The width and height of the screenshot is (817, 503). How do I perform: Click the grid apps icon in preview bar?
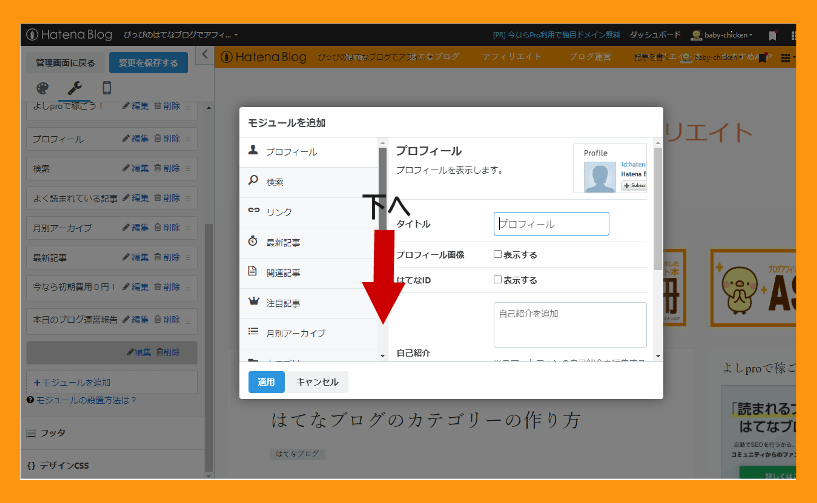click(x=786, y=58)
